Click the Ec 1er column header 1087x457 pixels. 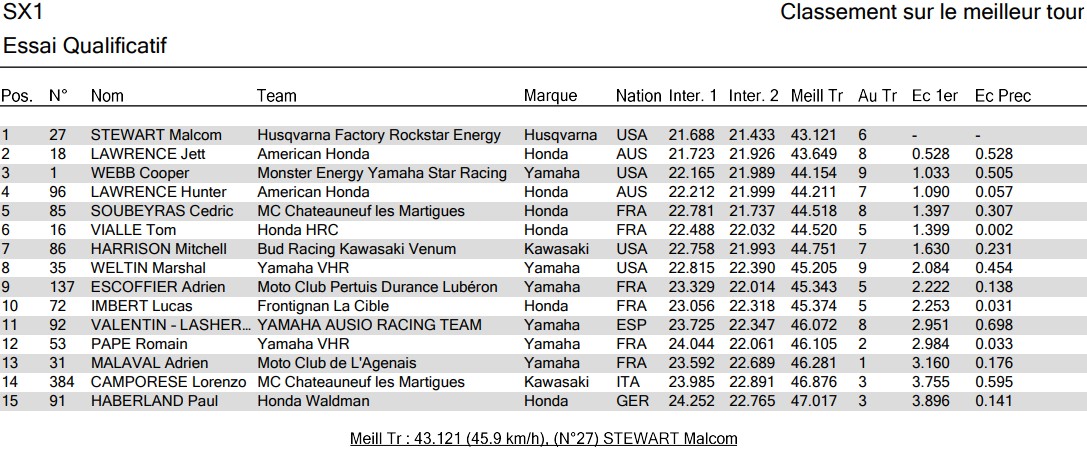click(x=934, y=96)
